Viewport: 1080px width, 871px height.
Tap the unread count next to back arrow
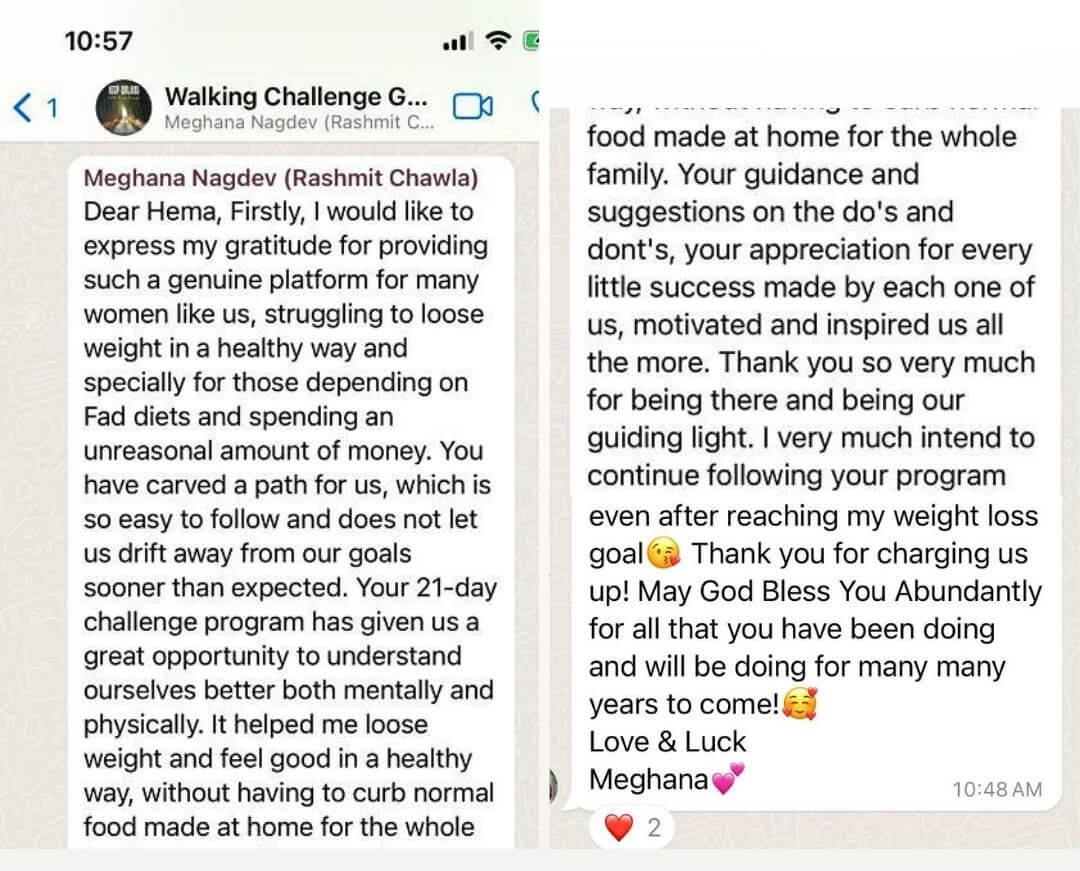pyautogui.click(x=53, y=108)
